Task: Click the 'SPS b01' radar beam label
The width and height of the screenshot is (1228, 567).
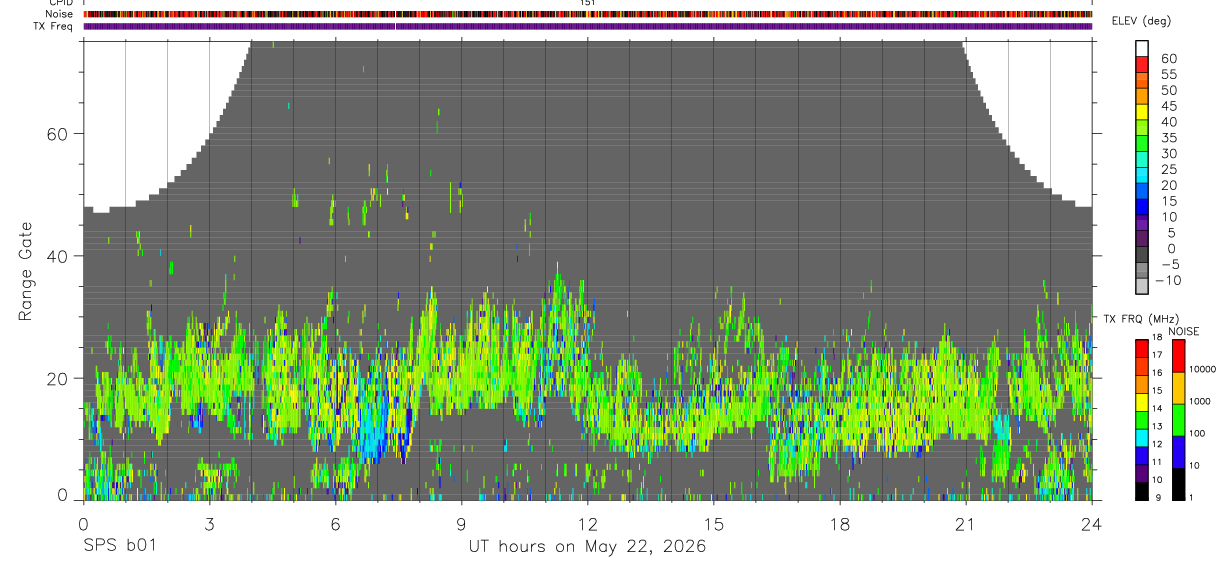Action: 119,547
